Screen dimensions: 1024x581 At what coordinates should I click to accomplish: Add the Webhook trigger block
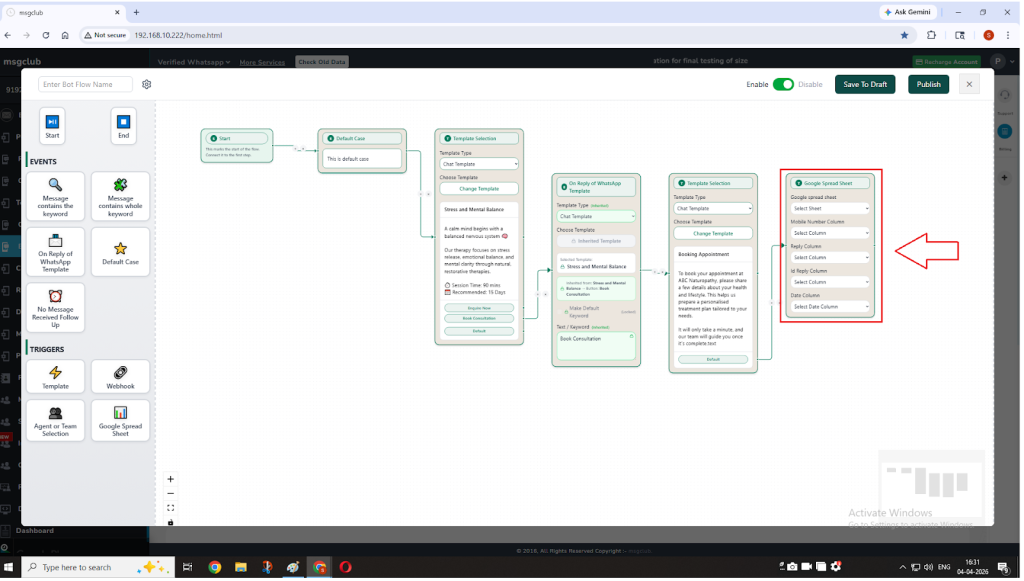(x=120, y=377)
